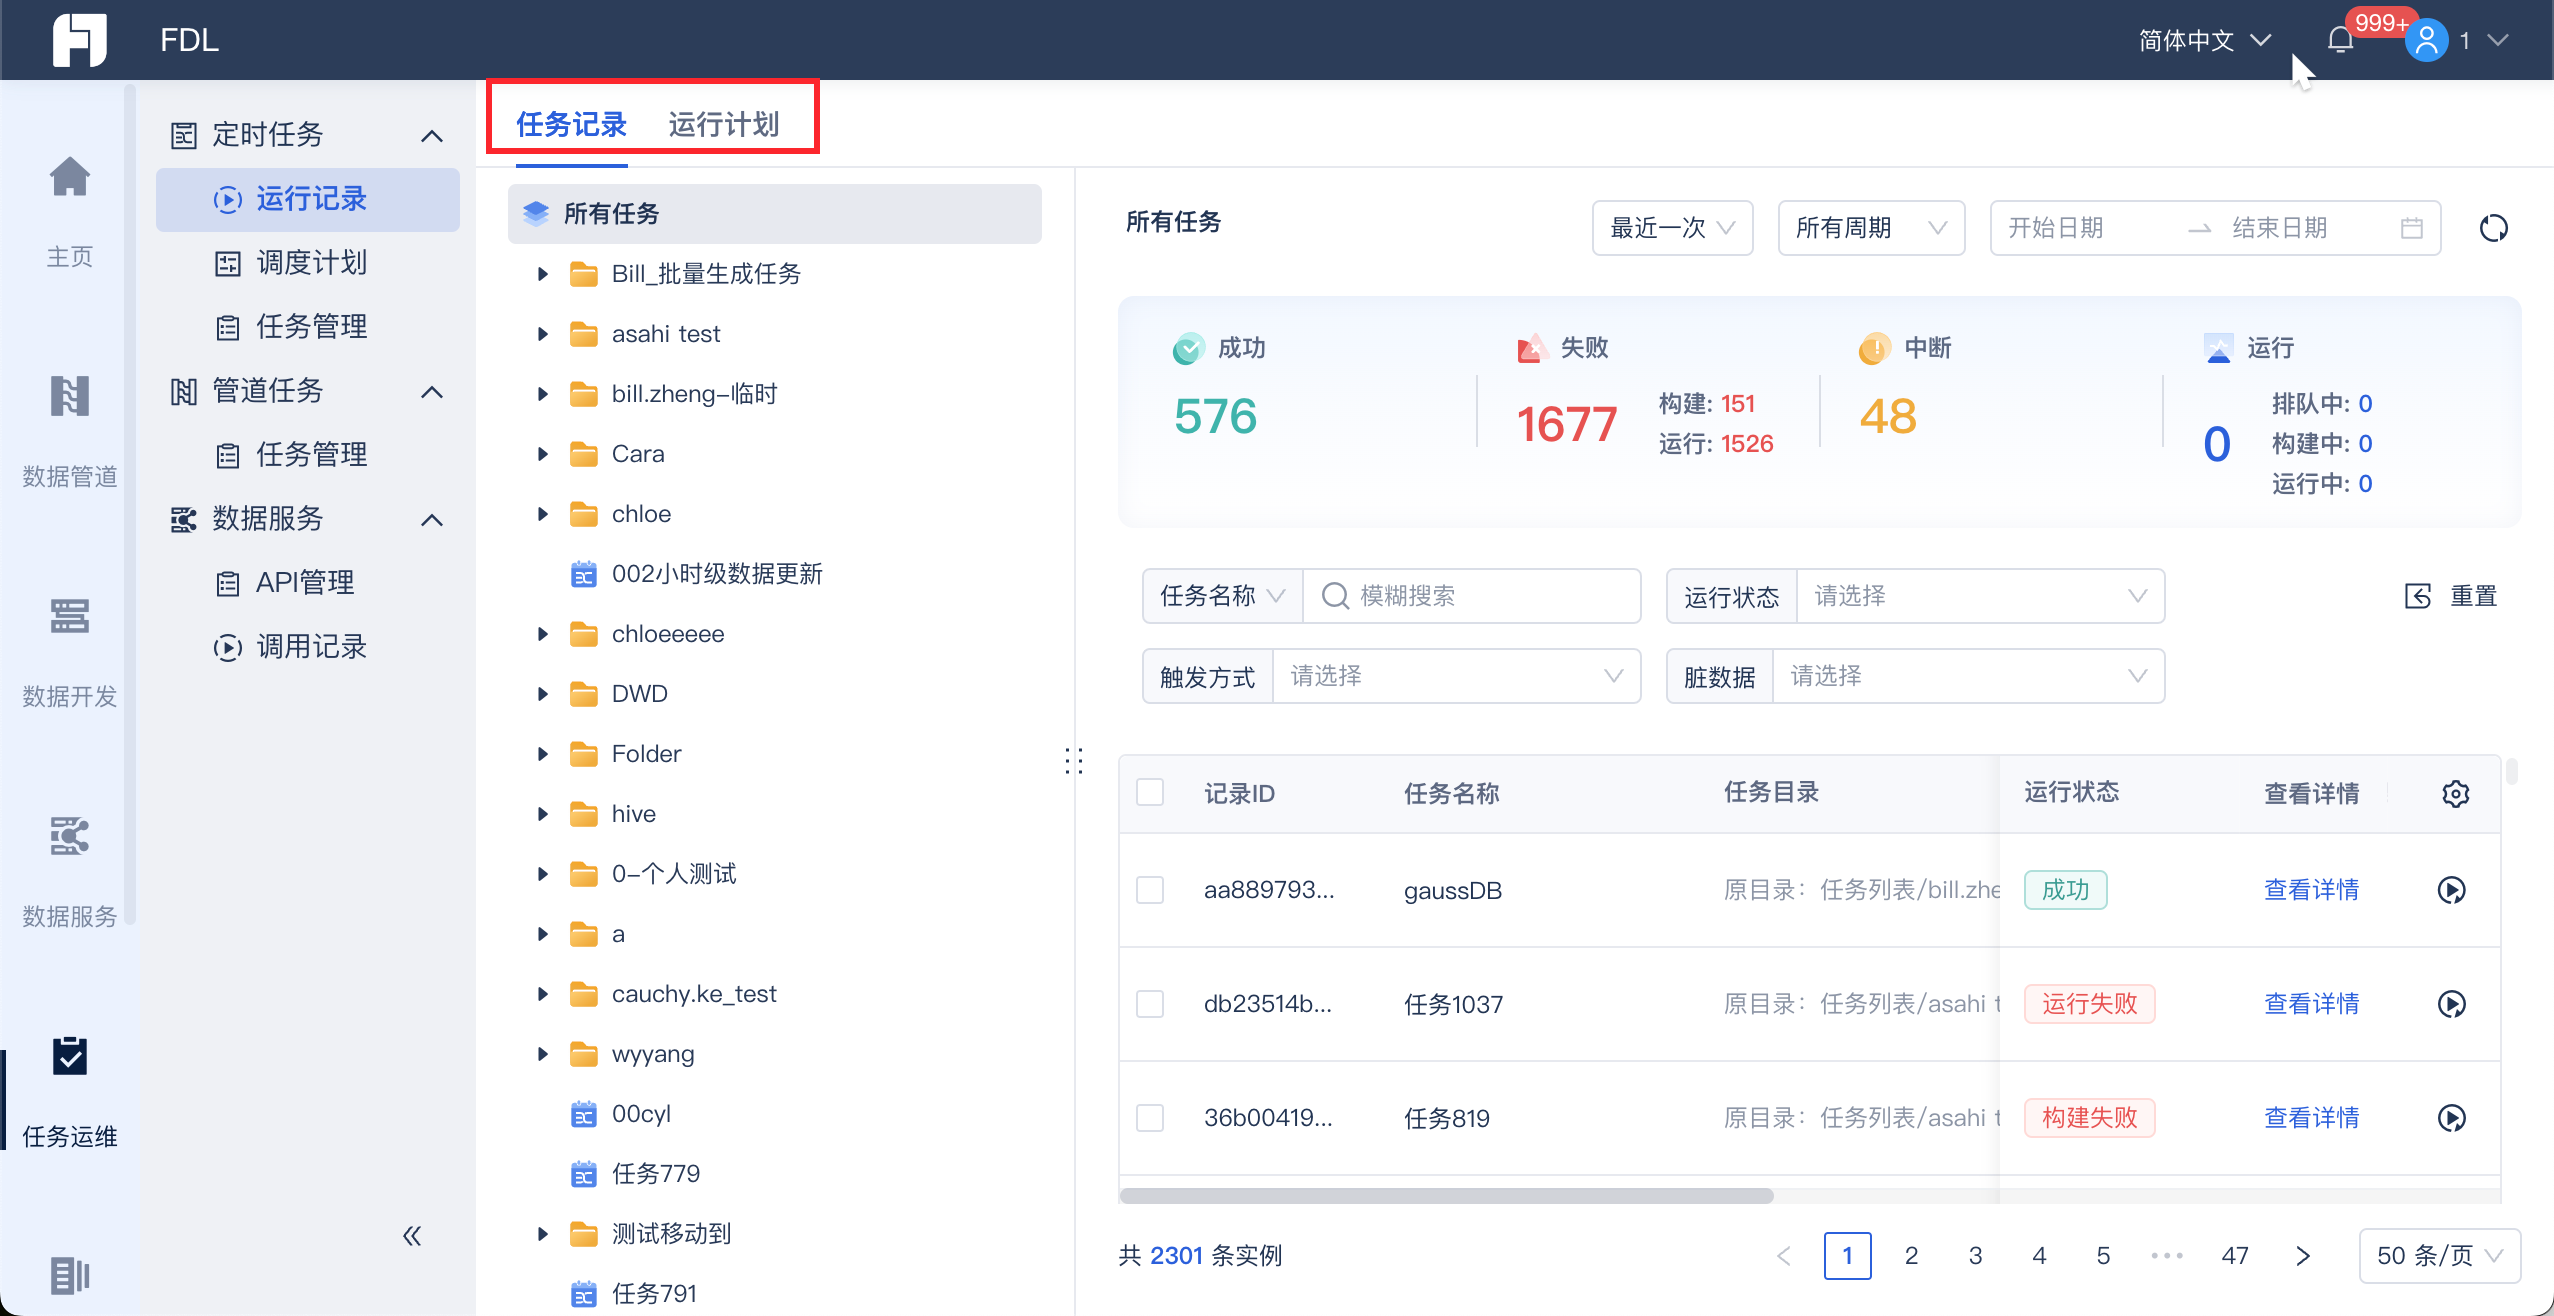Click the refresh icon beside date range
Viewport: 2554px width, 1316px height.
[x=2493, y=228]
